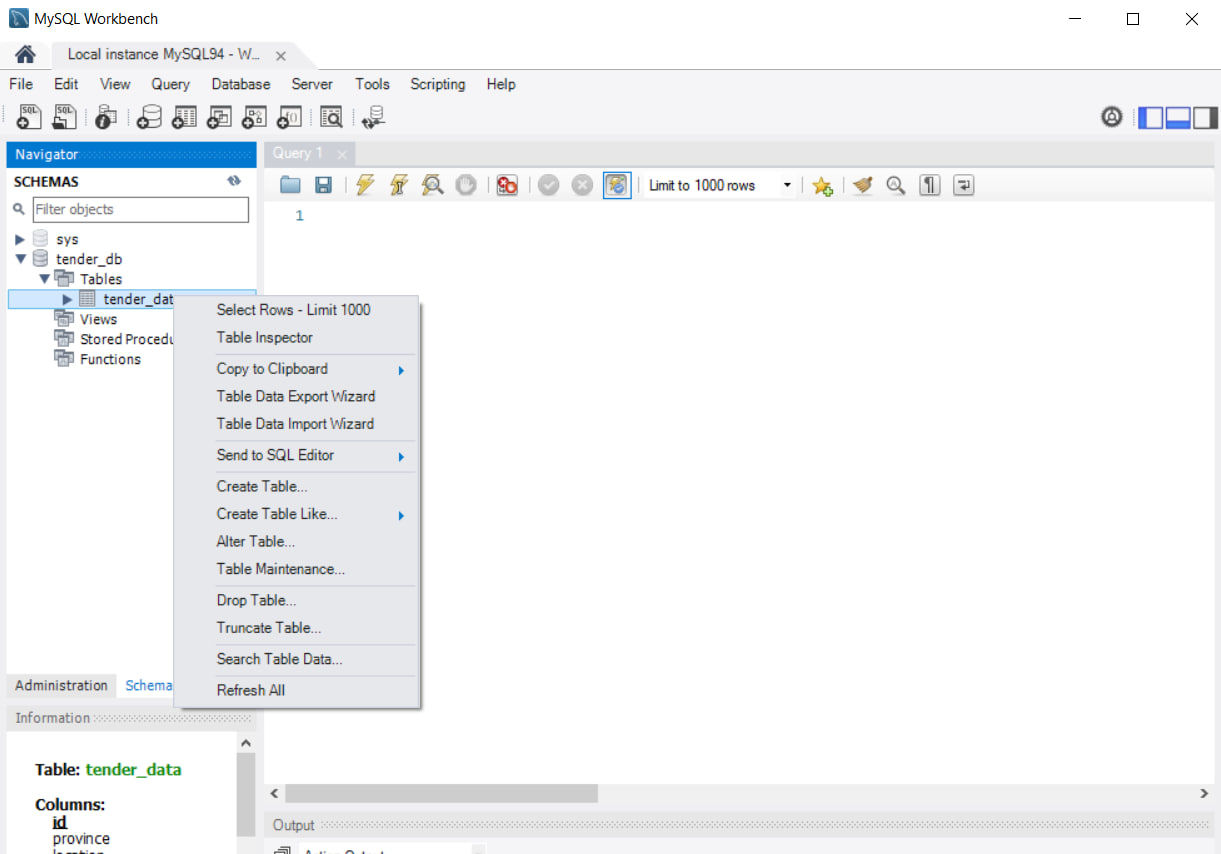The height and width of the screenshot is (854, 1221).
Task: Click the horizontal scrollbar of query editor
Action: tap(441, 793)
